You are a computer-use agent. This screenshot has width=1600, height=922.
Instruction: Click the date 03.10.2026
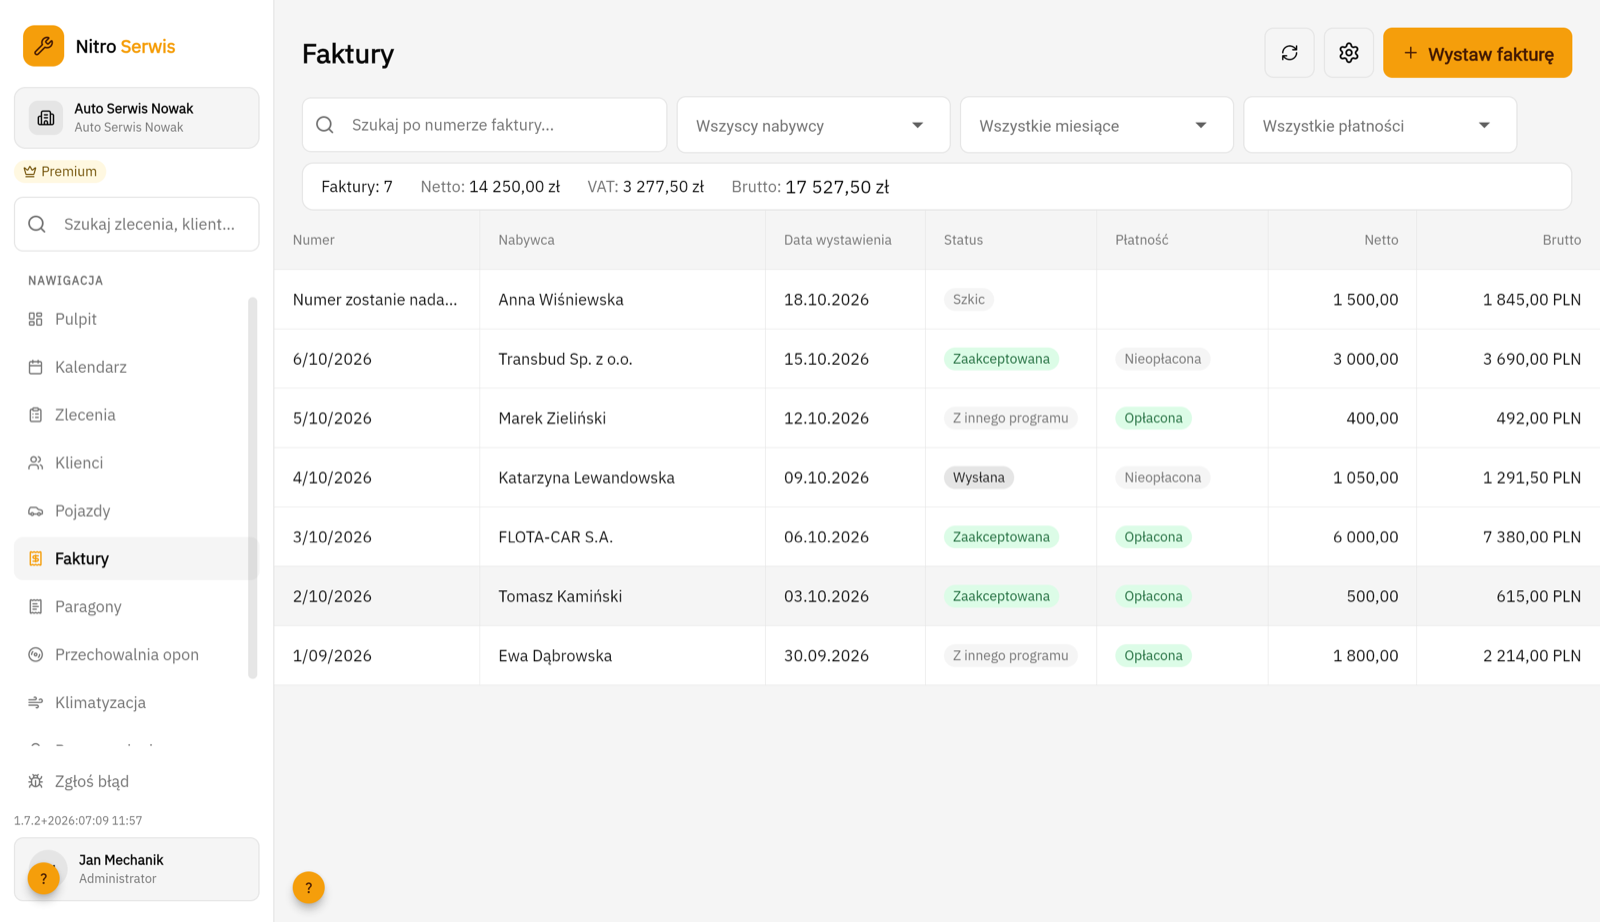tap(826, 596)
